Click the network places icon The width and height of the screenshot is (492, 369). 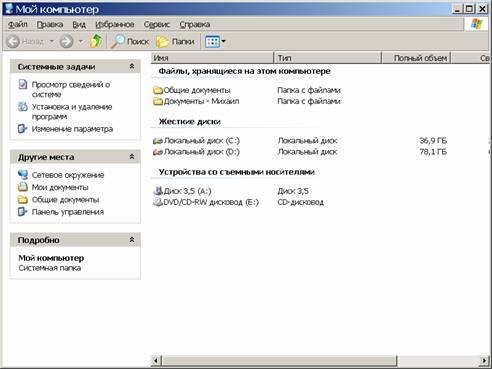click(23, 174)
